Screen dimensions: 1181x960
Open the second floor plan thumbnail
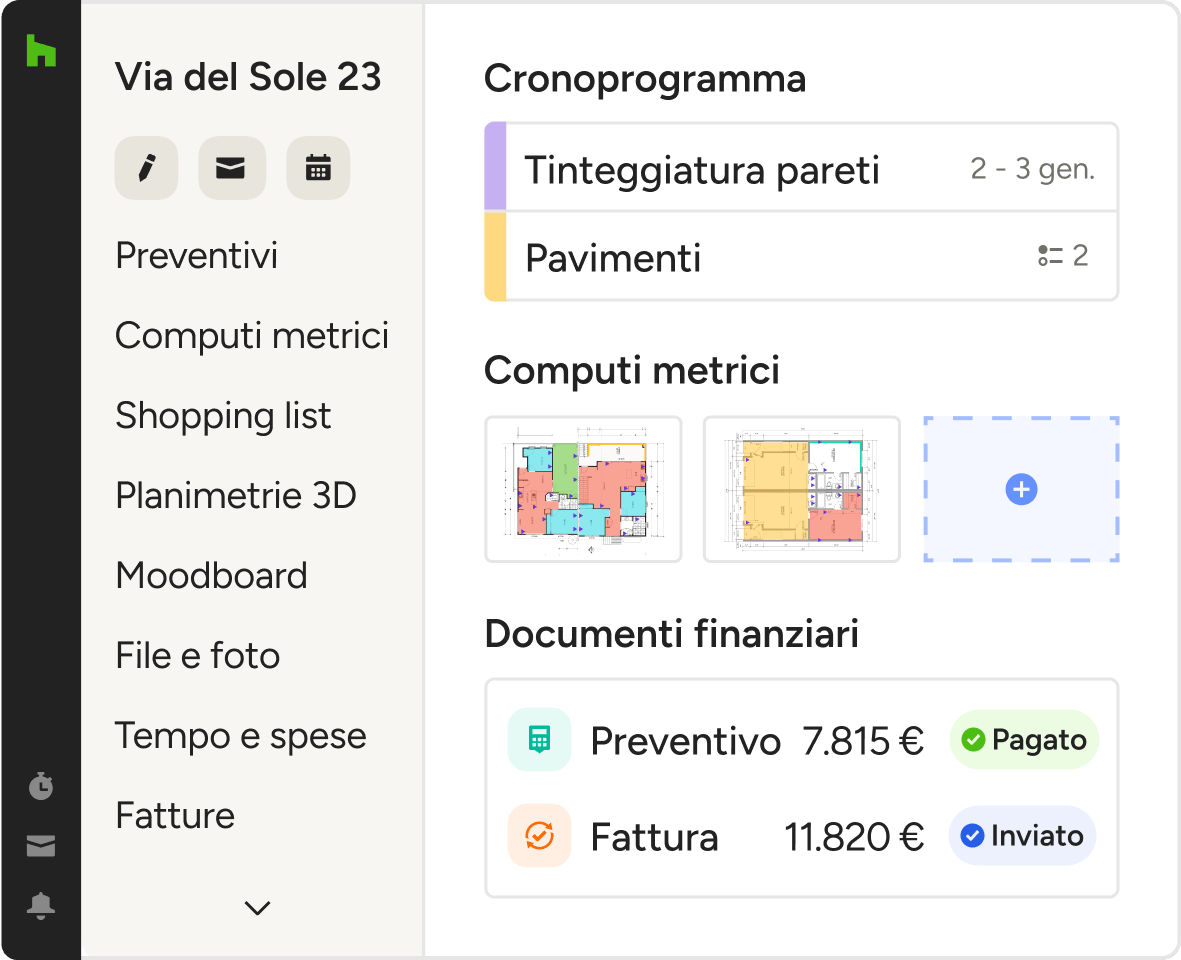(802, 490)
